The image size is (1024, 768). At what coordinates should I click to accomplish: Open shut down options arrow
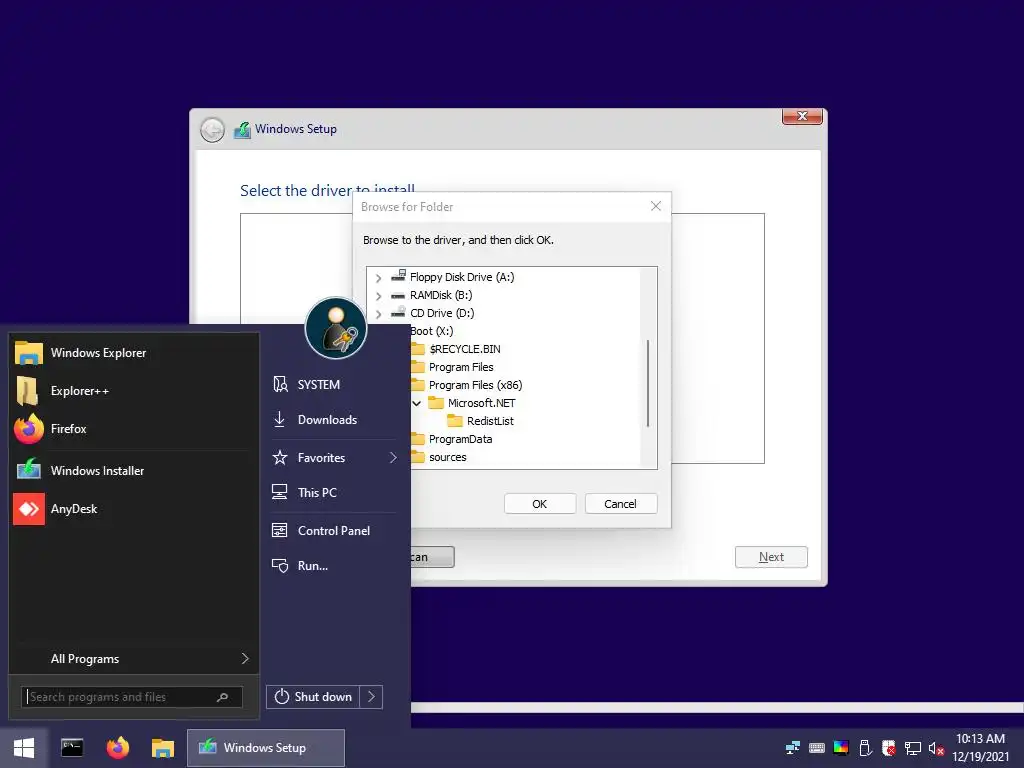[371, 697]
